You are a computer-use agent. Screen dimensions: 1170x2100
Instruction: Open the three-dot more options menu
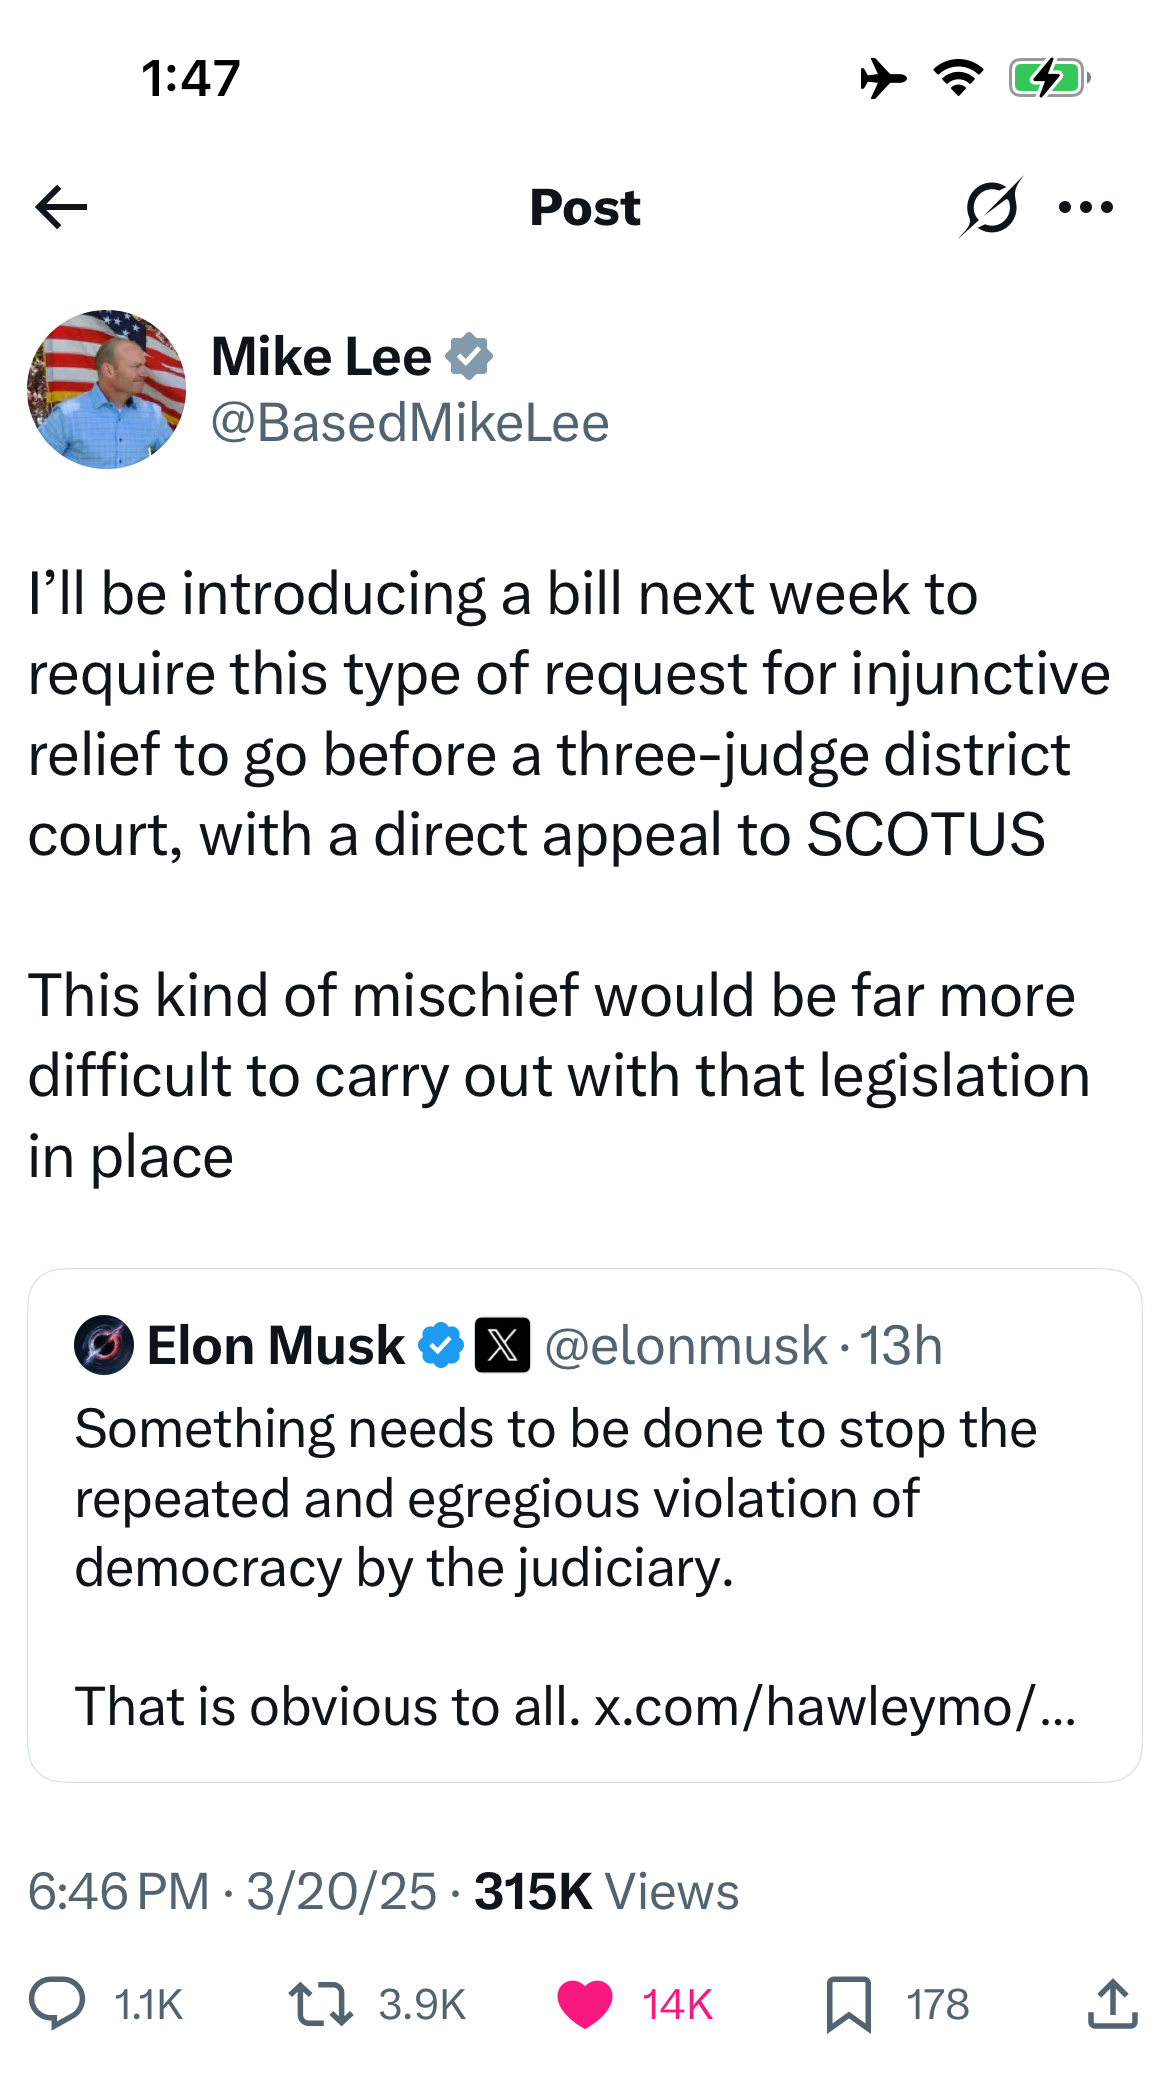point(1086,207)
